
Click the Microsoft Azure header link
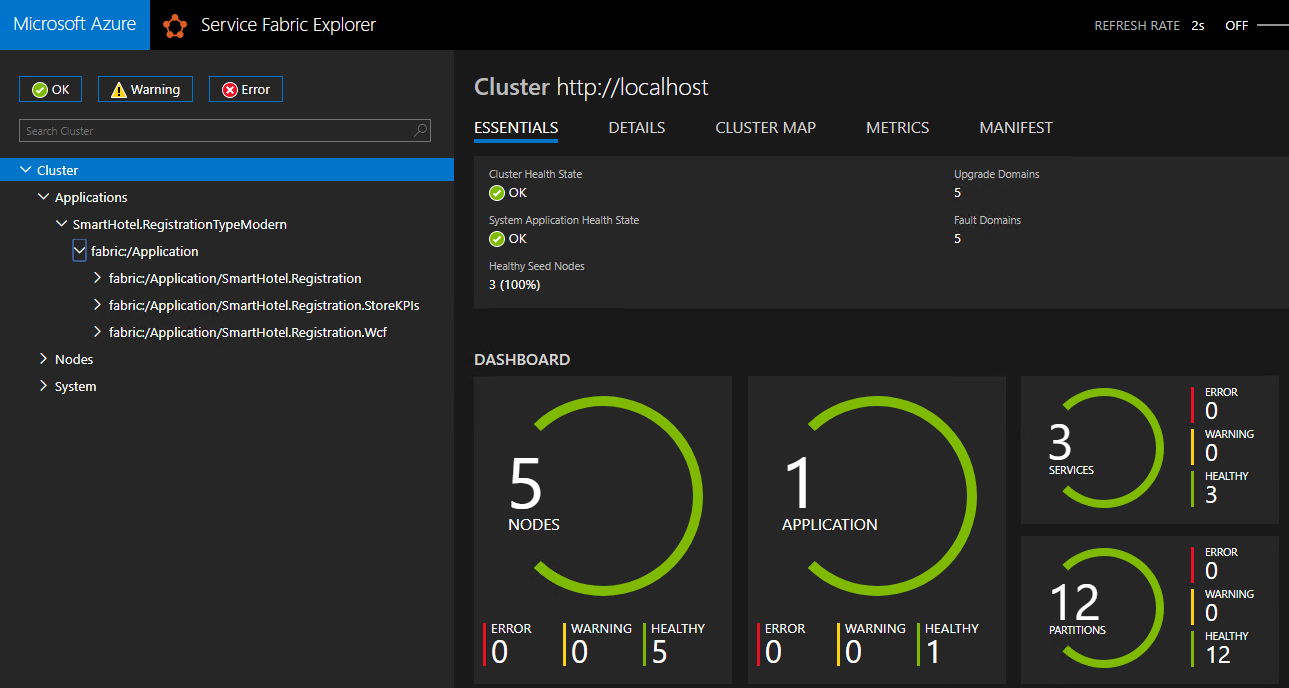(75, 25)
